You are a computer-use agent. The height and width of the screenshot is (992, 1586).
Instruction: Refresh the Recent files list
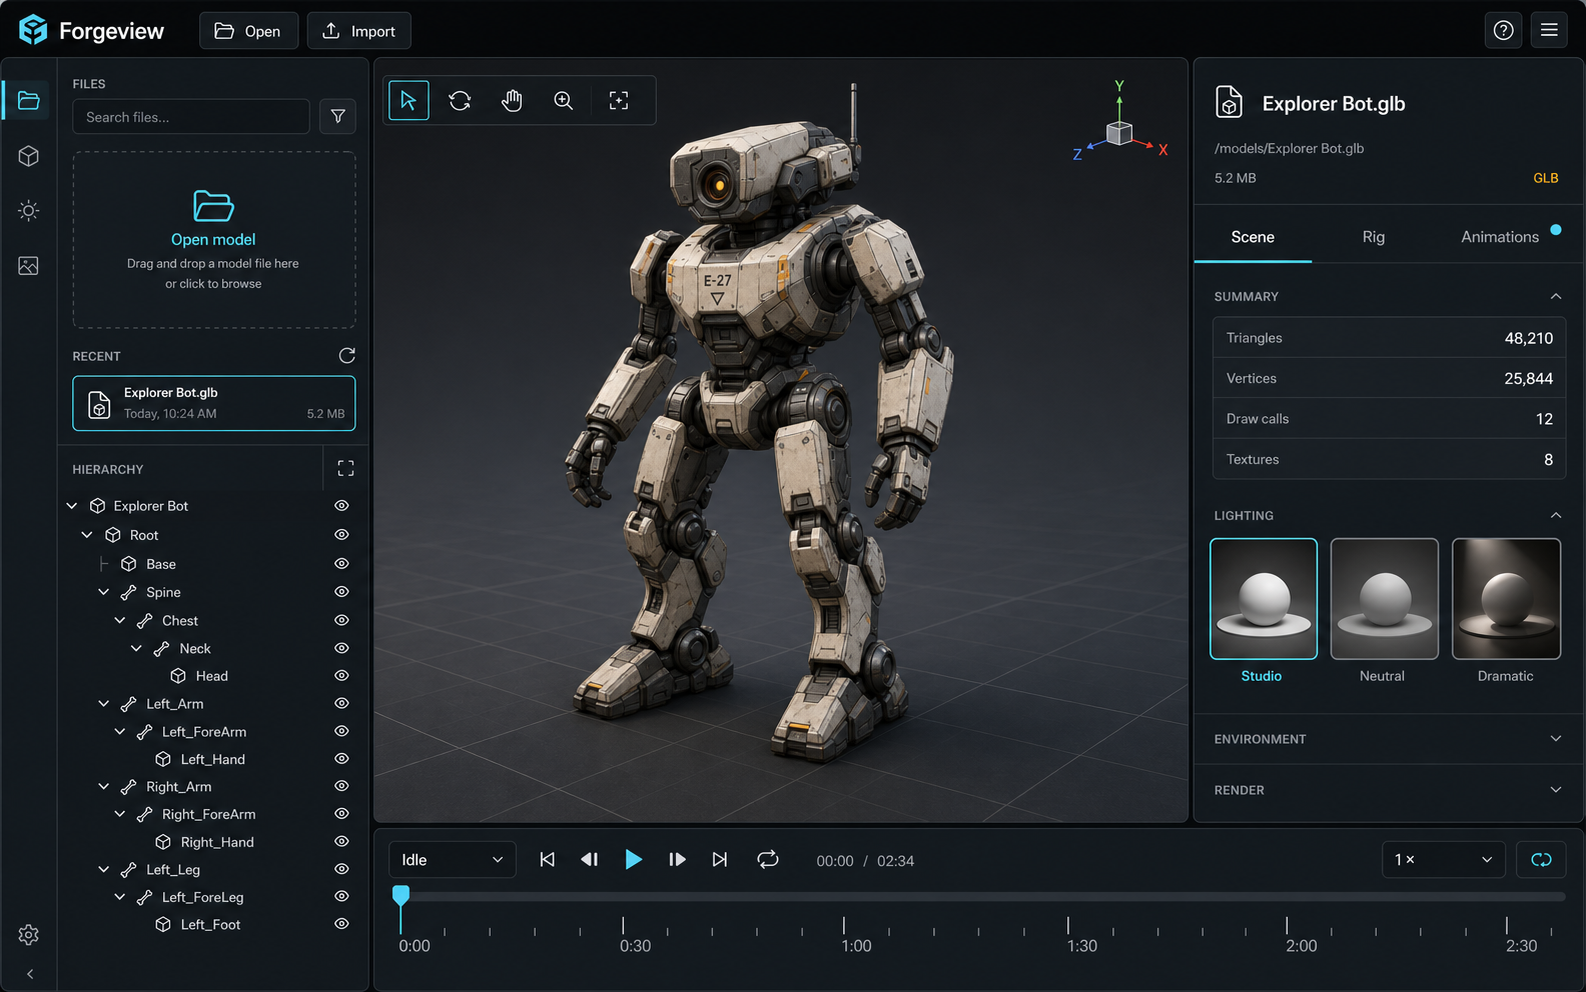point(347,356)
